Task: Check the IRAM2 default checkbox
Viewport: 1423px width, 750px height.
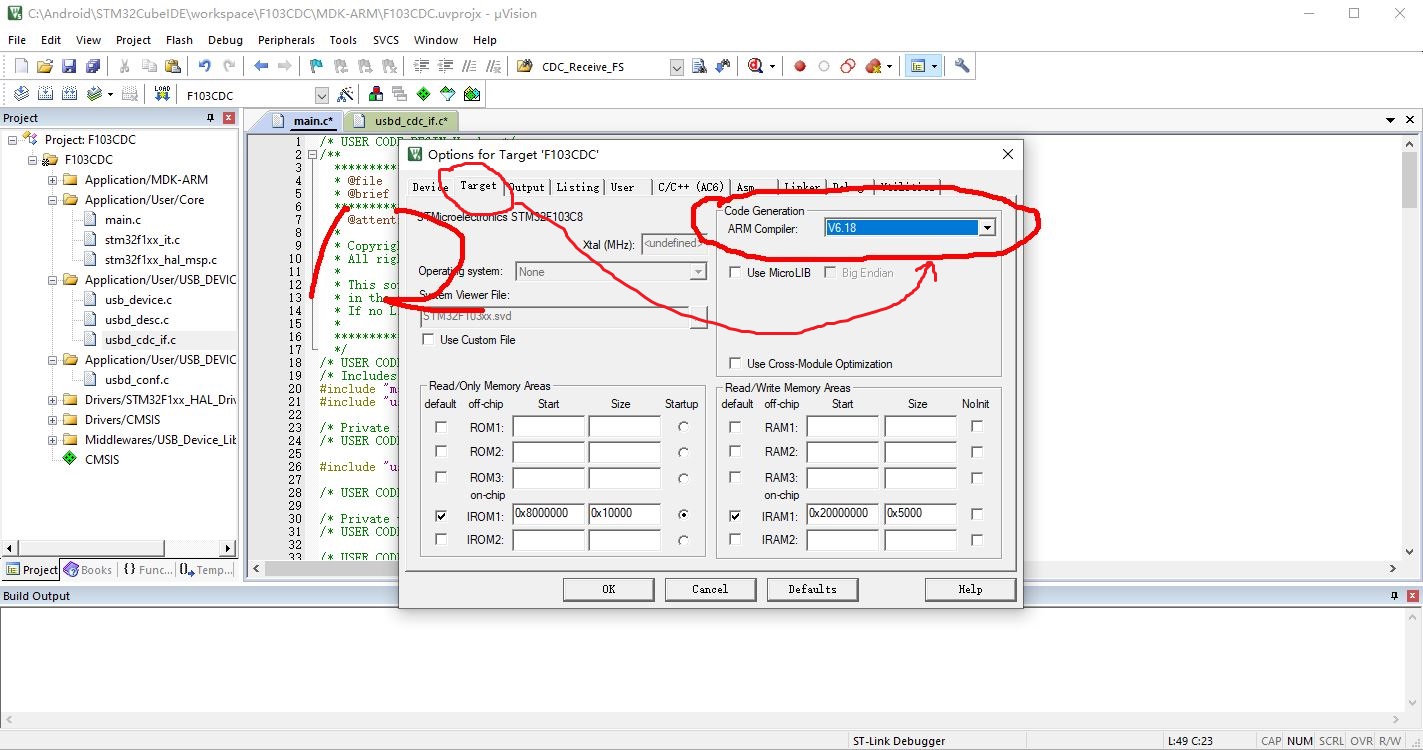Action: (x=735, y=540)
